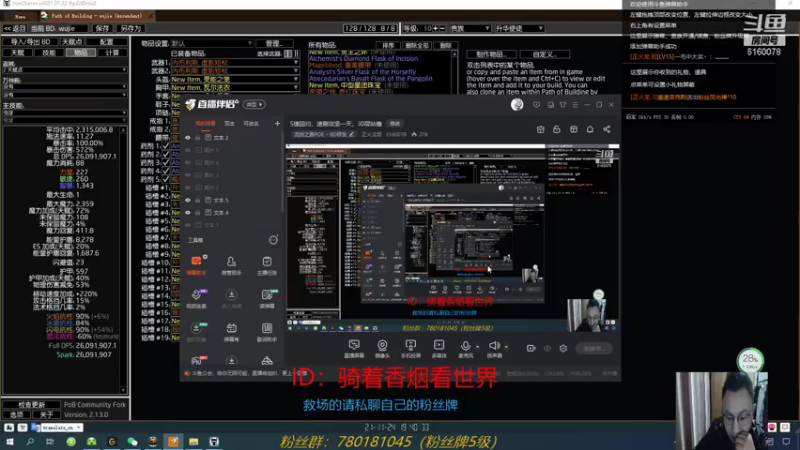This screenshot has width=800, height=450.
Task: Toggle lock on layer 文本 2
Action: 198,138
